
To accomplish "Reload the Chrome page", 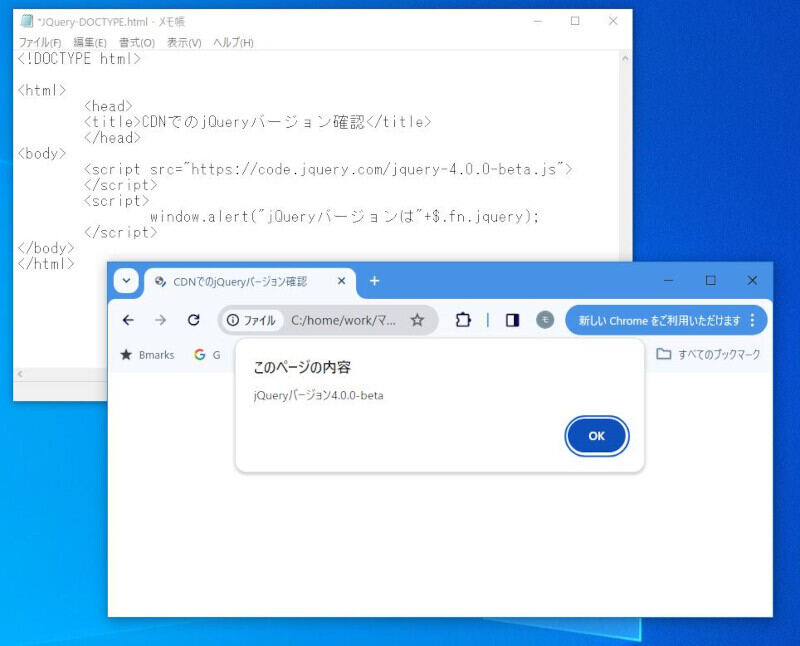I will coord(193,320).
